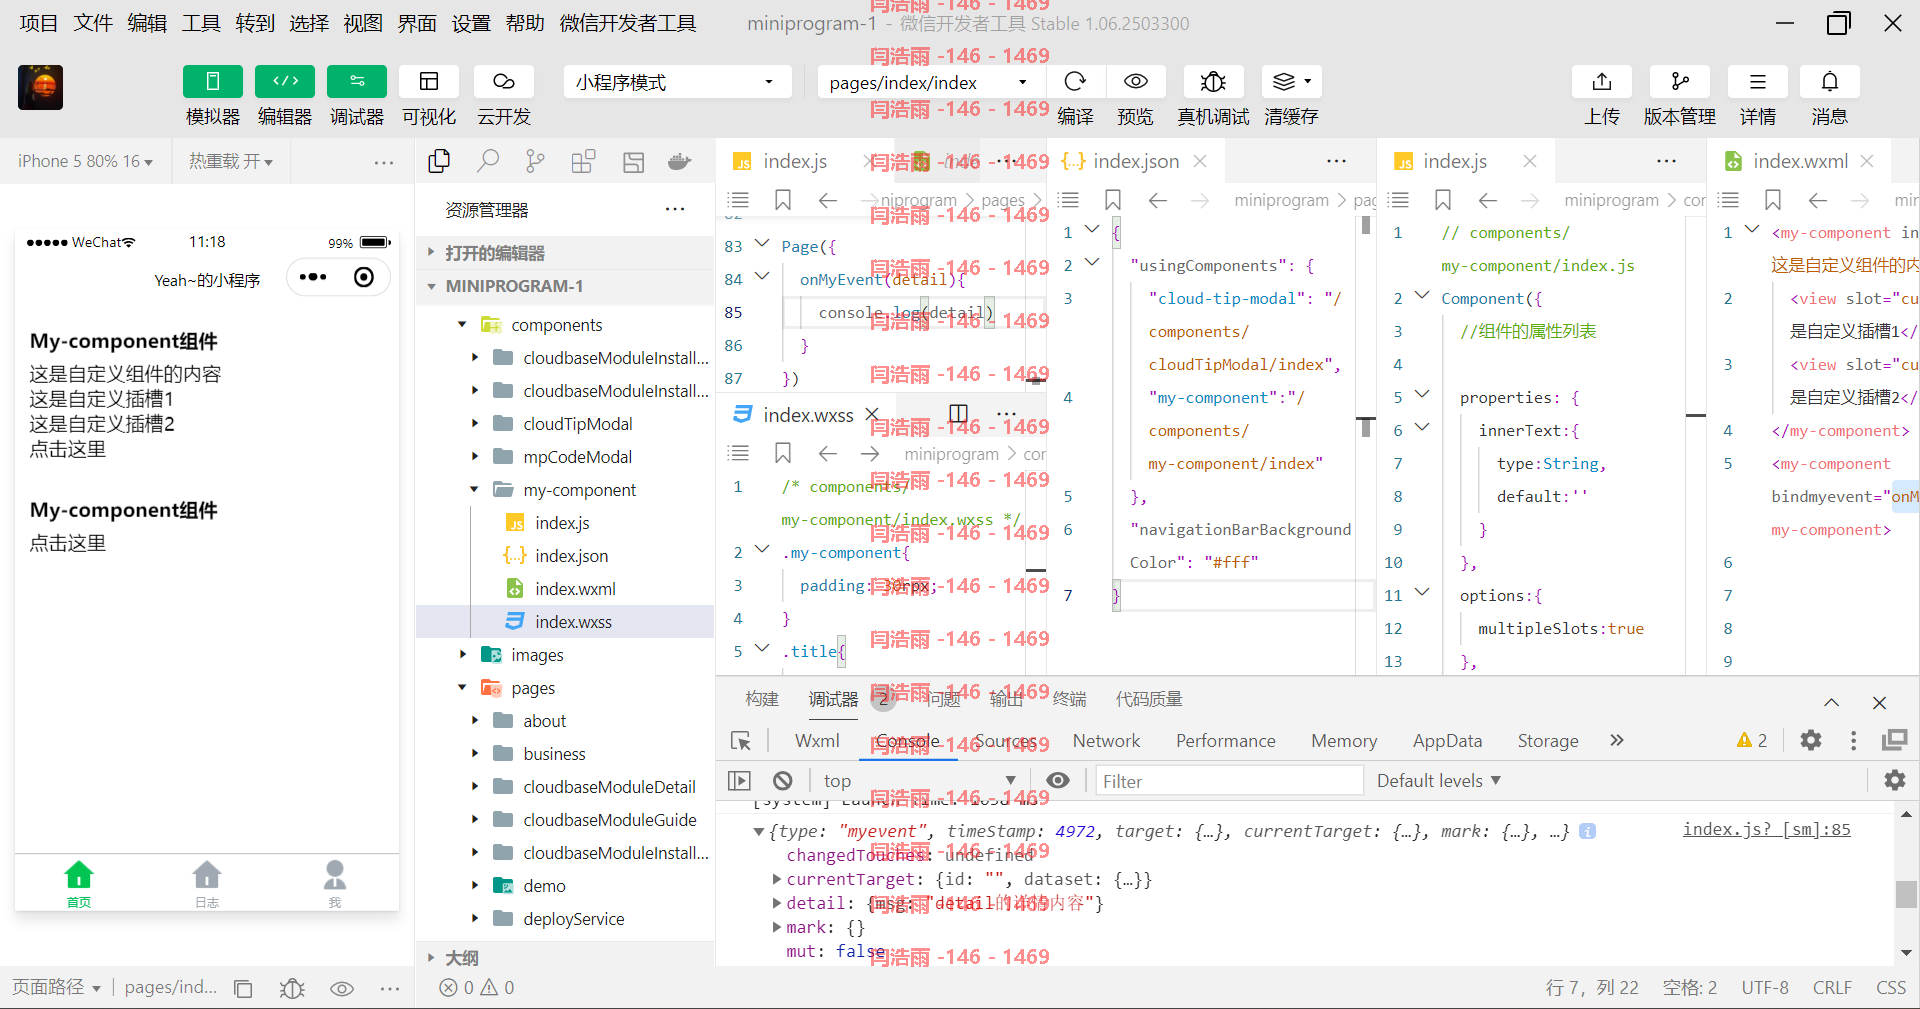Select the about folder under pages
The height and width of the screenshot is (1009, 1920).
pyautogui.click(x=565, y=720)
